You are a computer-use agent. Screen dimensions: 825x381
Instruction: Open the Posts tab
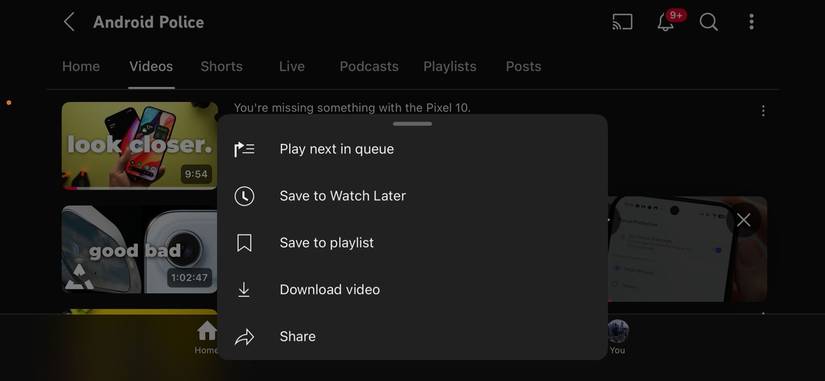pyautogui.click(x=524, y=66)
